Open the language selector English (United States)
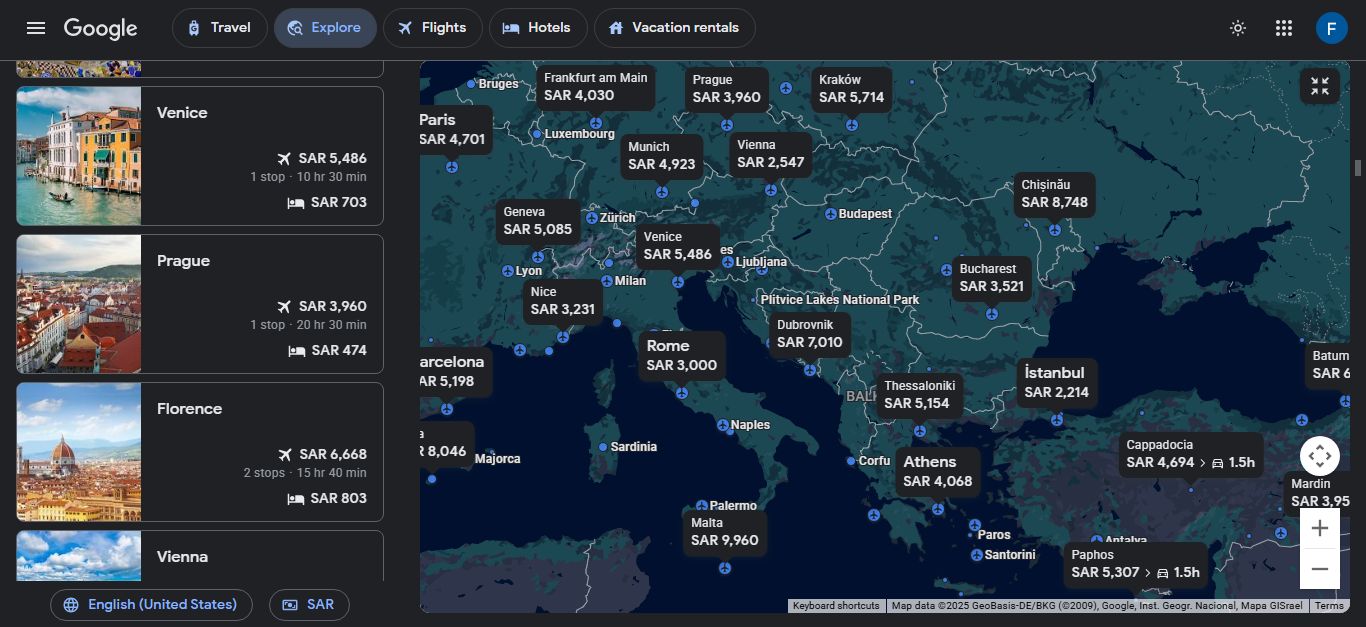 (x=150, y=605)
